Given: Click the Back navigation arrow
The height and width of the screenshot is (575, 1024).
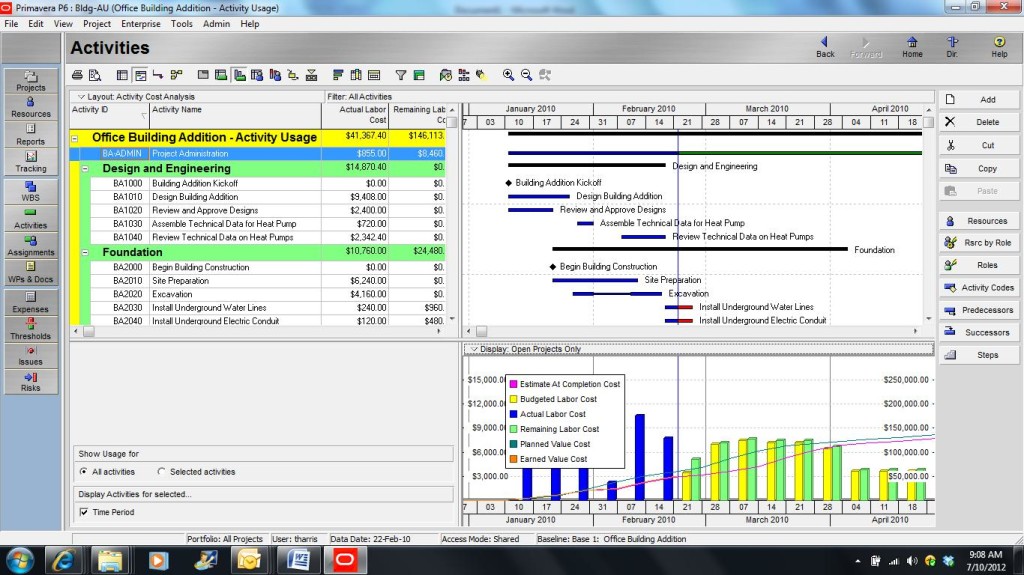Looking at the screenshot, I should click(825, 47).
